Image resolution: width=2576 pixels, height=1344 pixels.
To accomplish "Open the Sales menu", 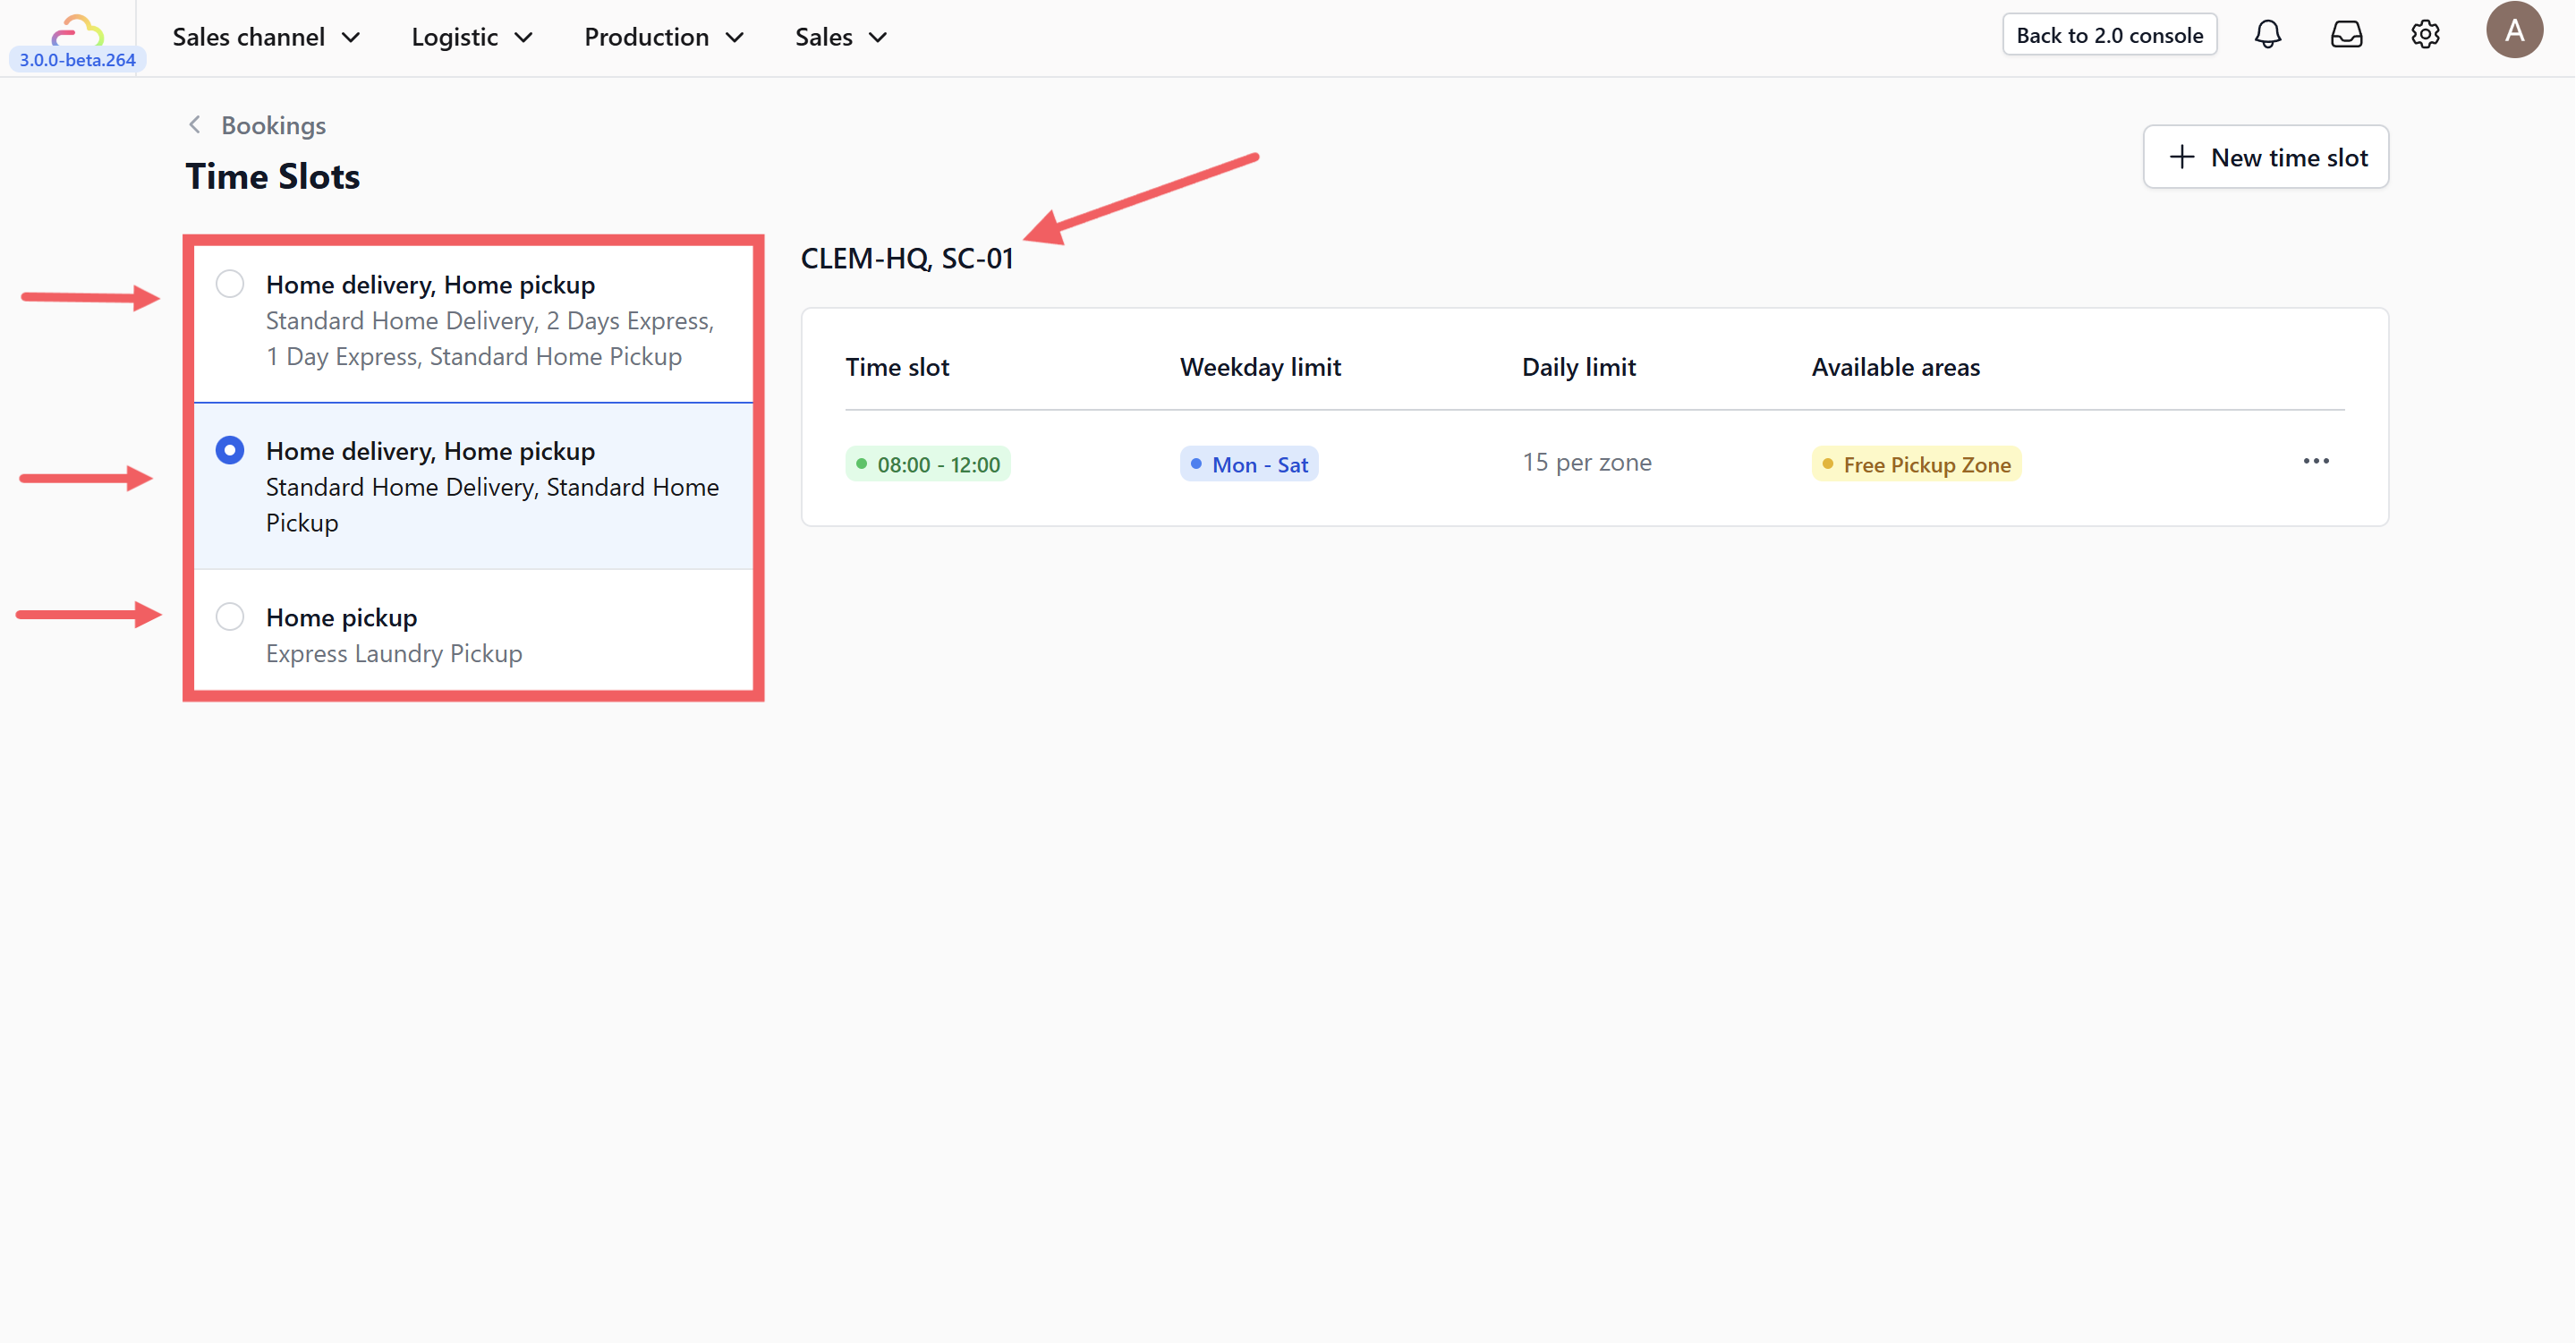I will pos(840,37).
